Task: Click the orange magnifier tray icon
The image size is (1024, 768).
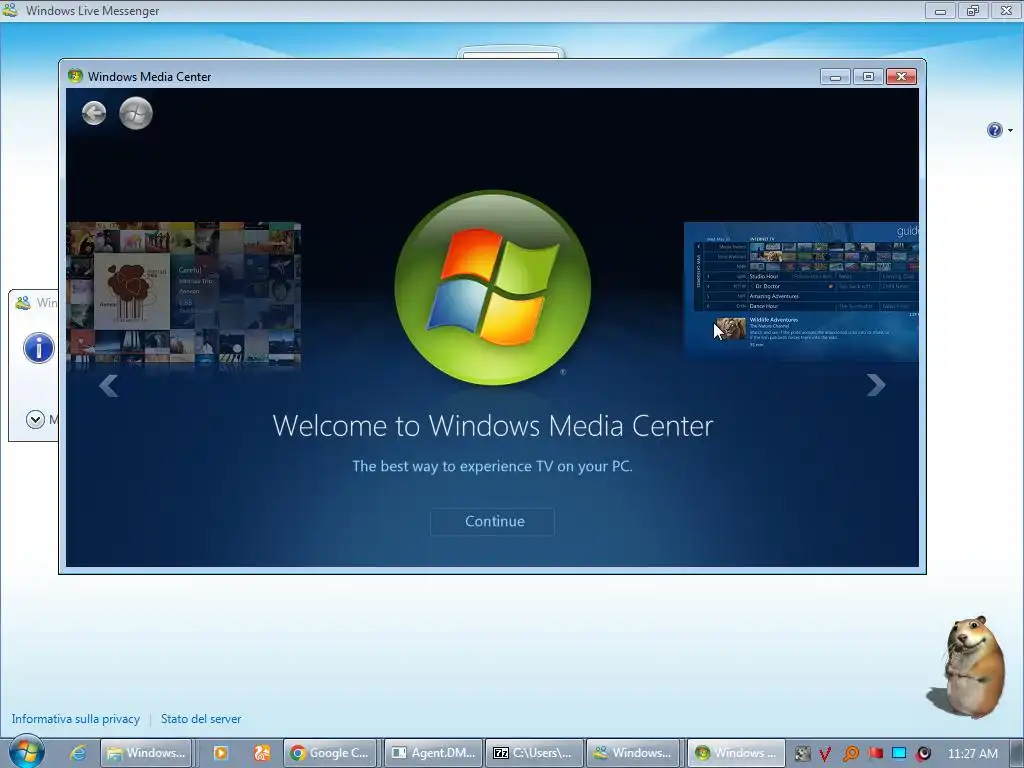Action: pos(850,754)
